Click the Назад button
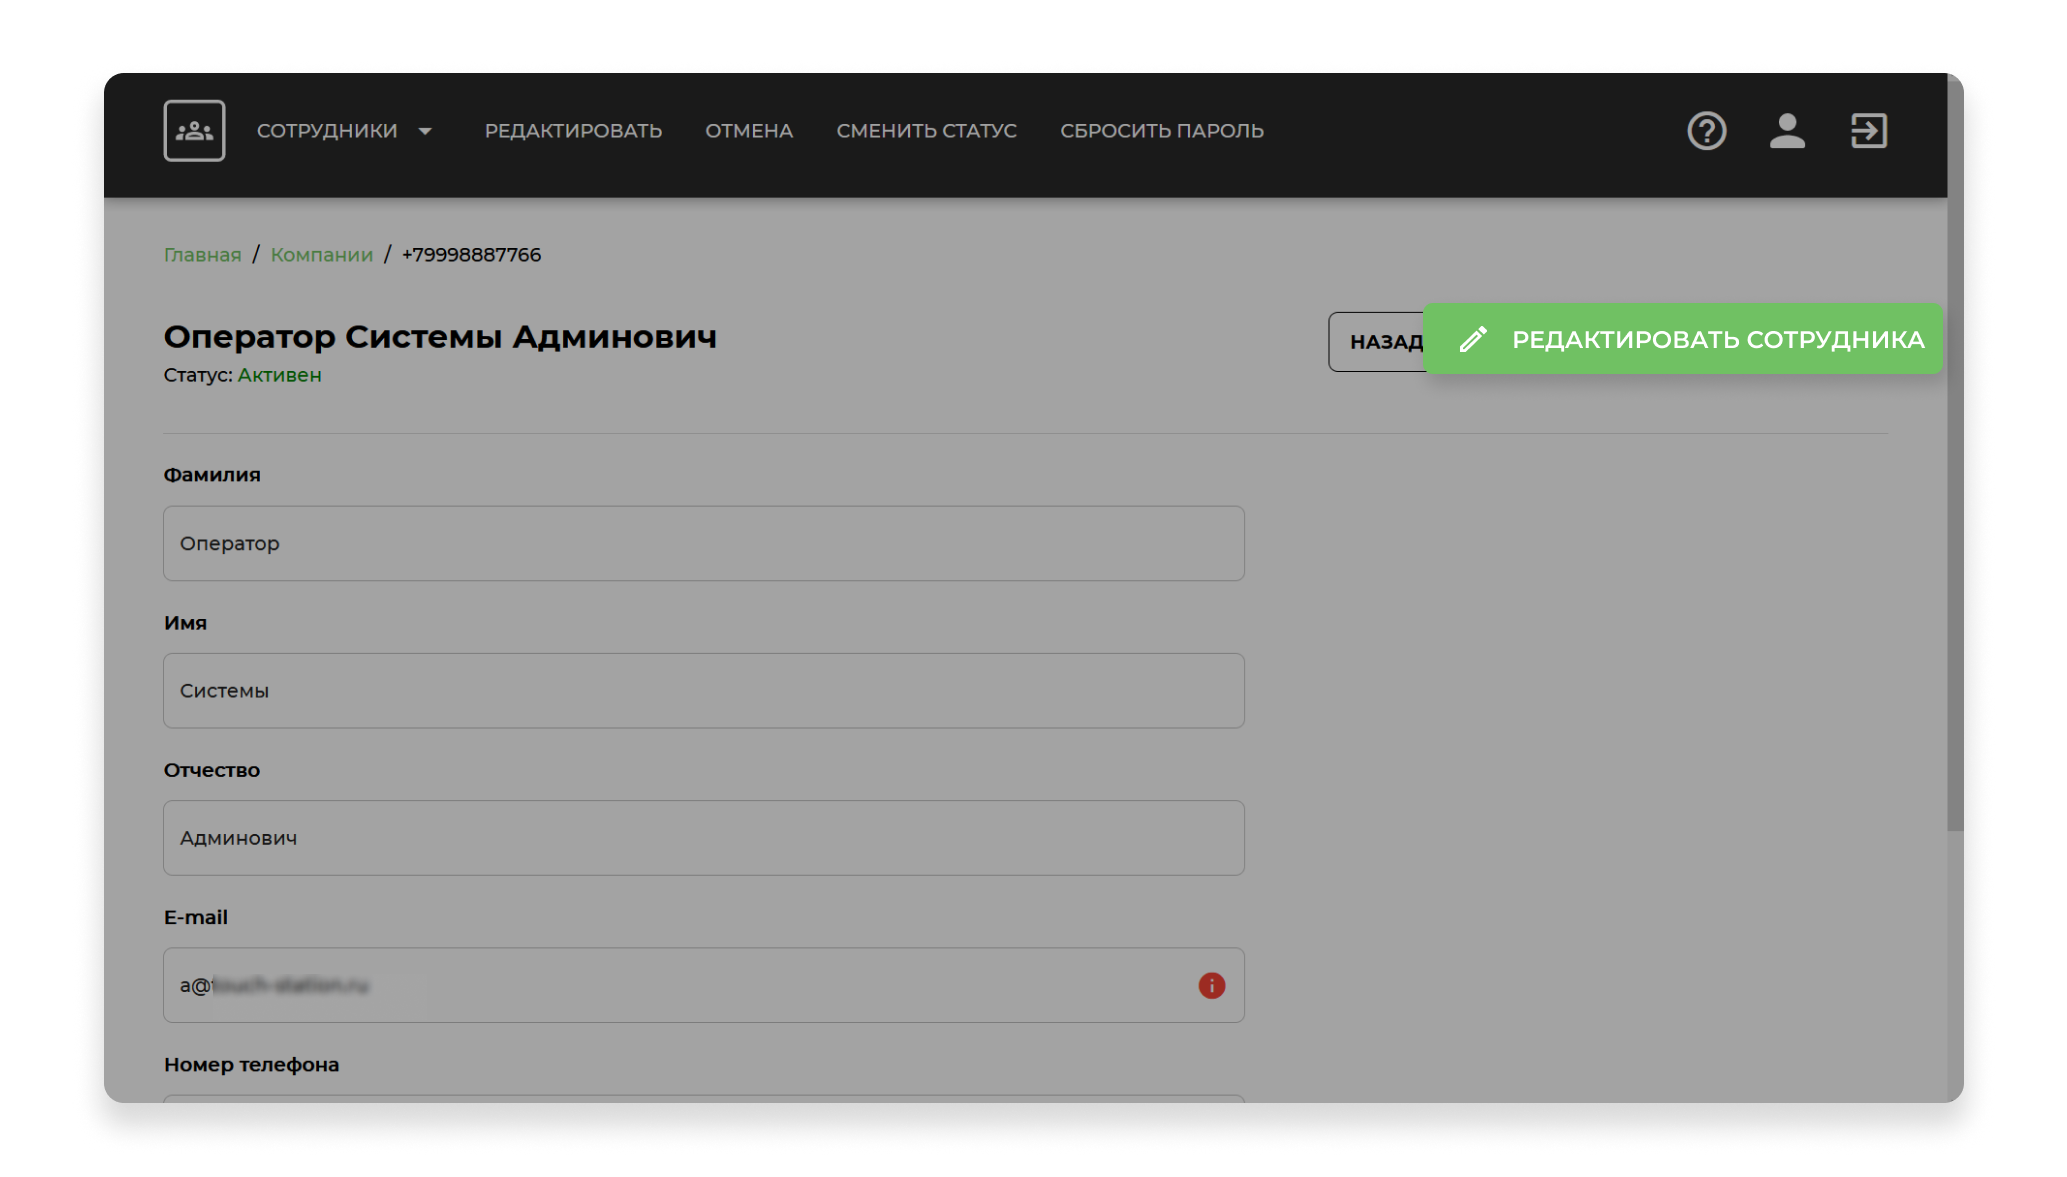This screenshot has width=2067, height=1177. click(x=1377, y=342)
